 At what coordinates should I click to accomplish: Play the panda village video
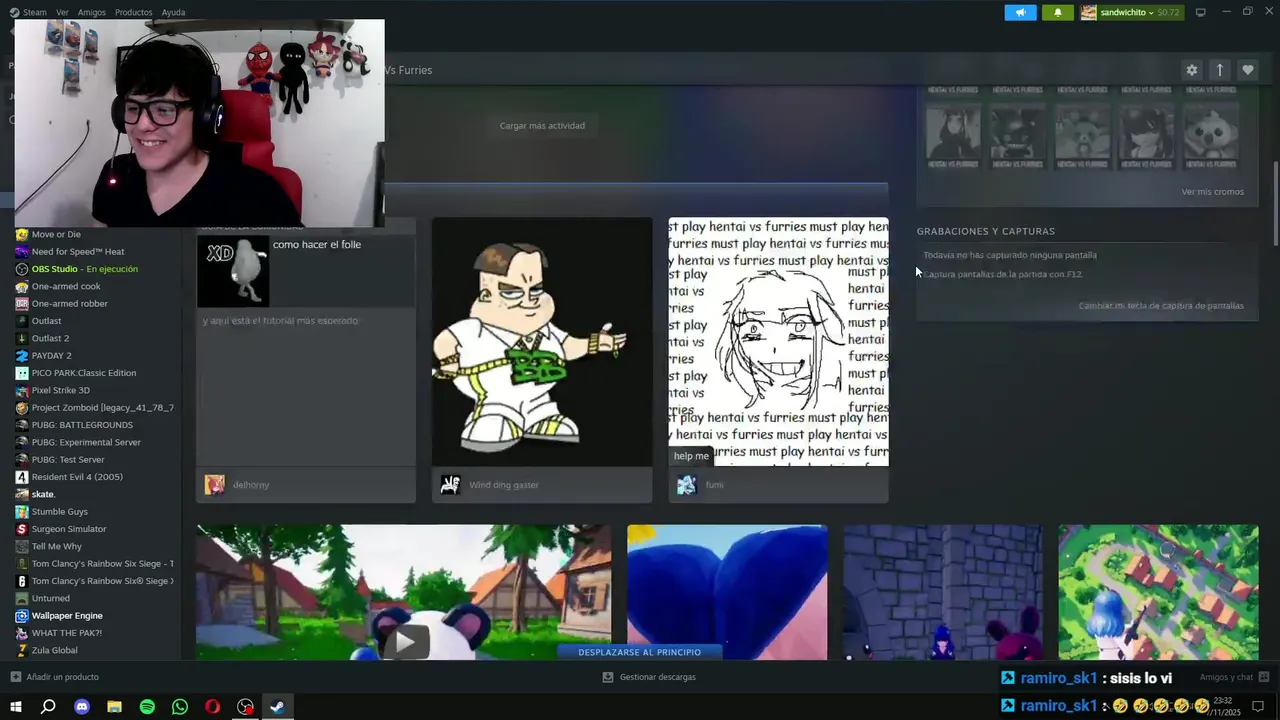[404, 641]
